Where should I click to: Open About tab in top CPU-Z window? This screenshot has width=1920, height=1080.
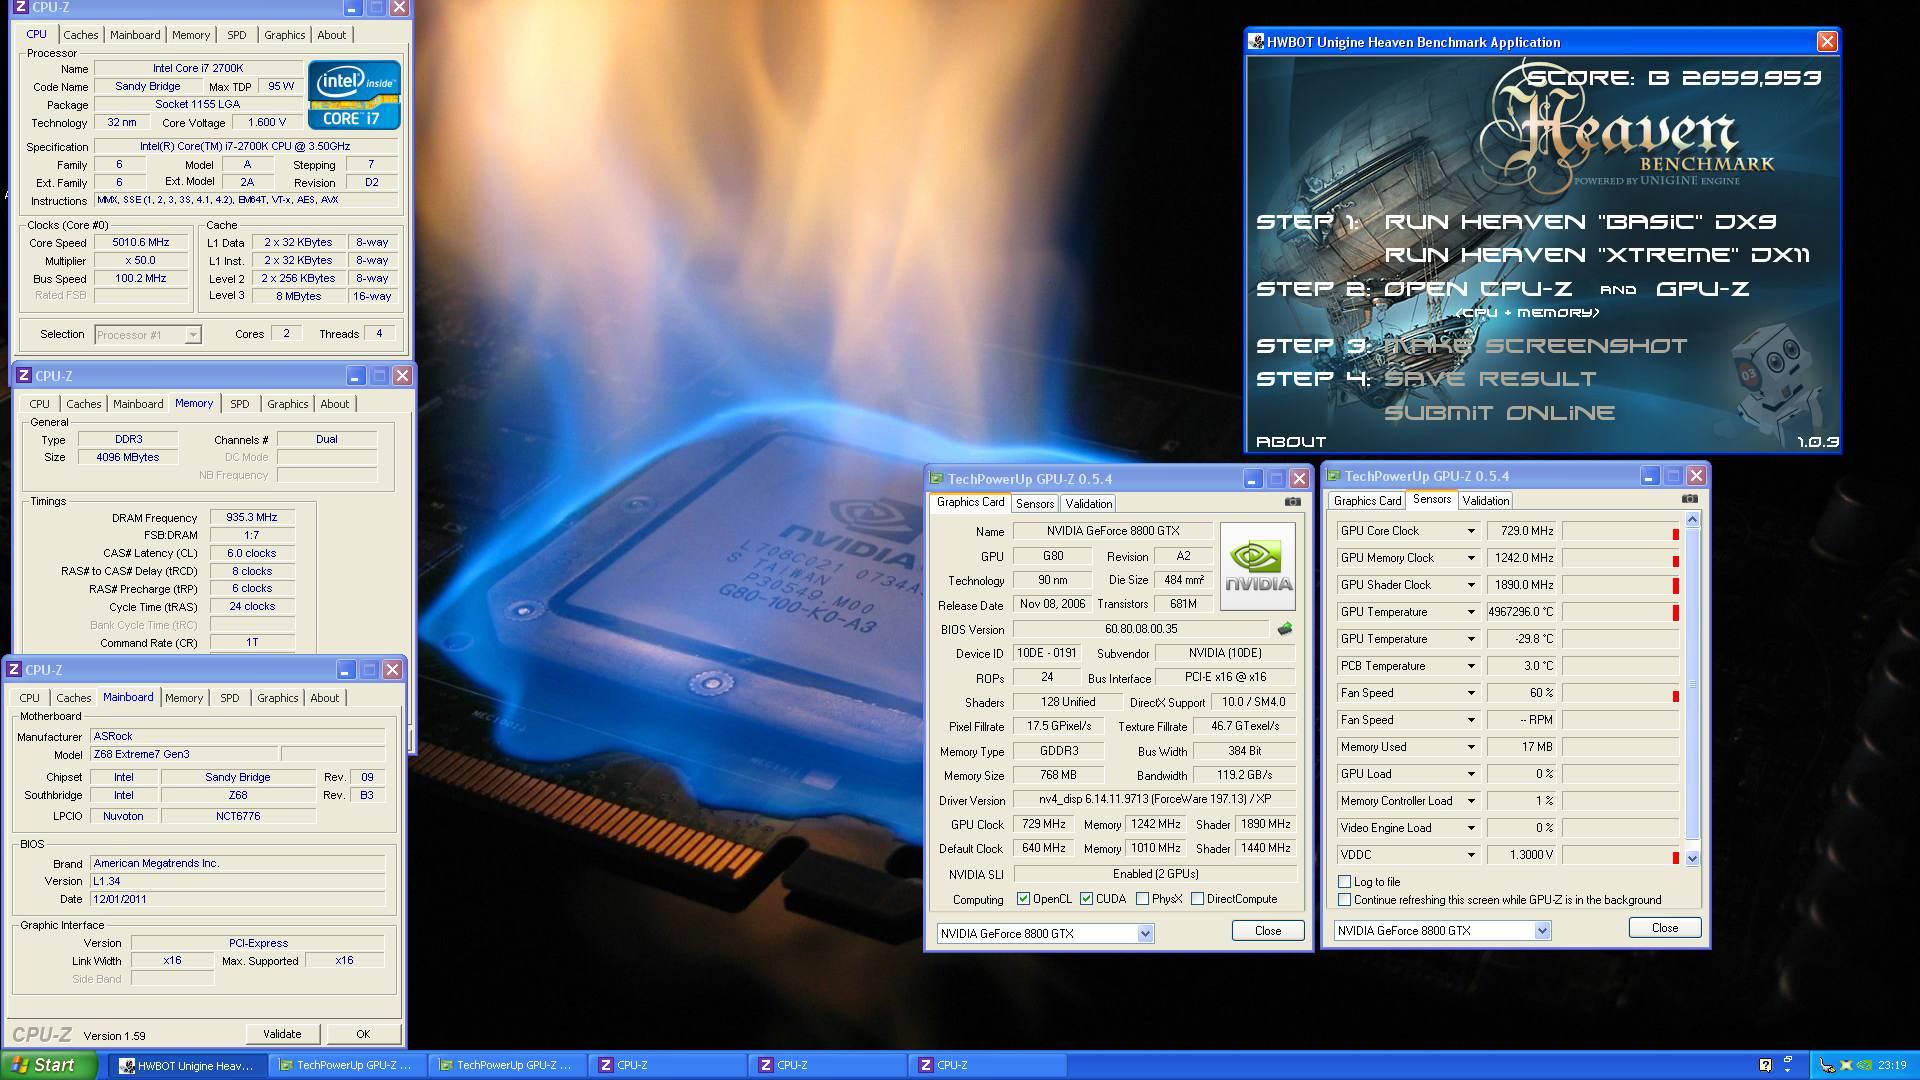point(332,35)
